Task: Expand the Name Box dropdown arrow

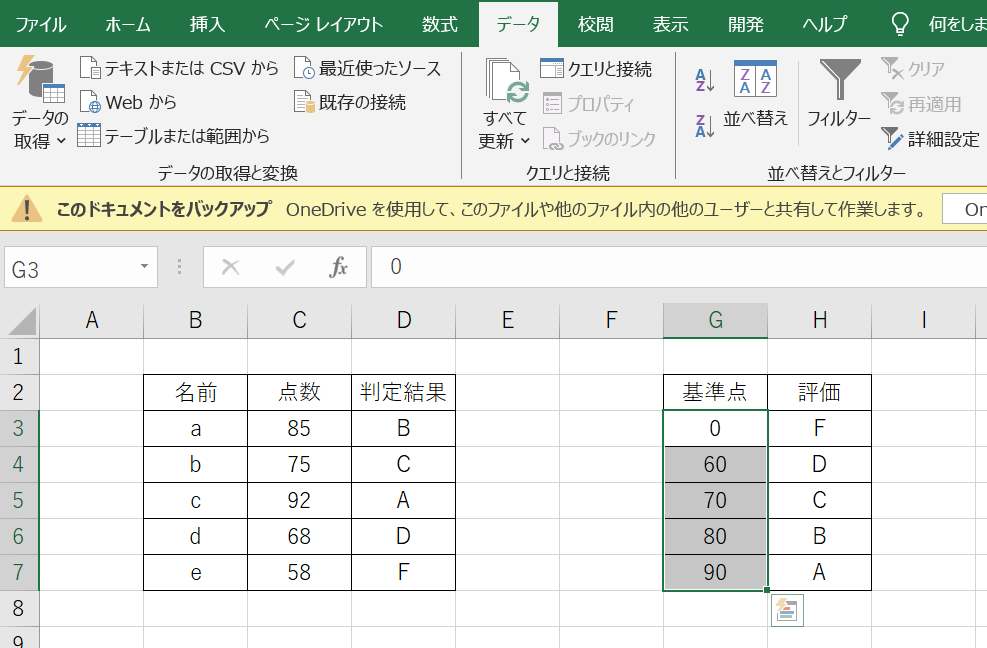Action: click(144, 267)
